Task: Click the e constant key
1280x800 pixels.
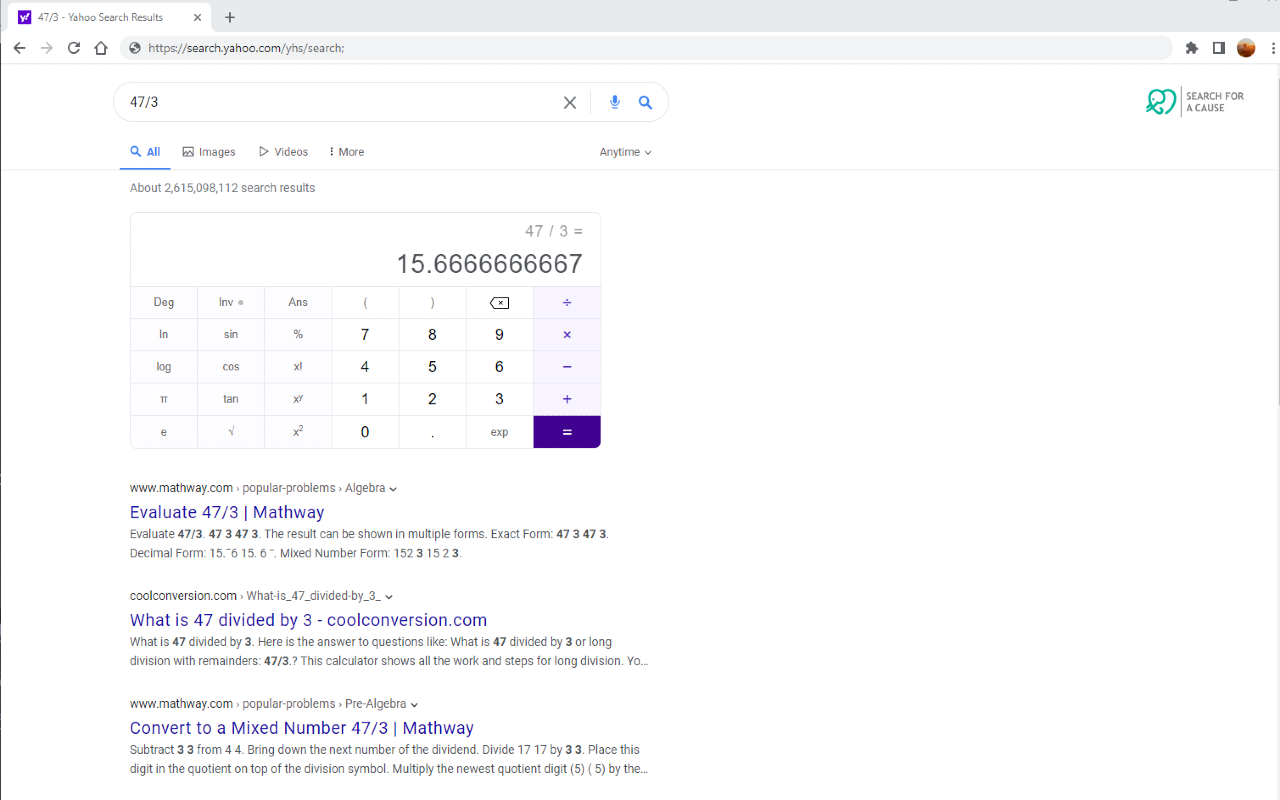Action: [x=164, y=432]
